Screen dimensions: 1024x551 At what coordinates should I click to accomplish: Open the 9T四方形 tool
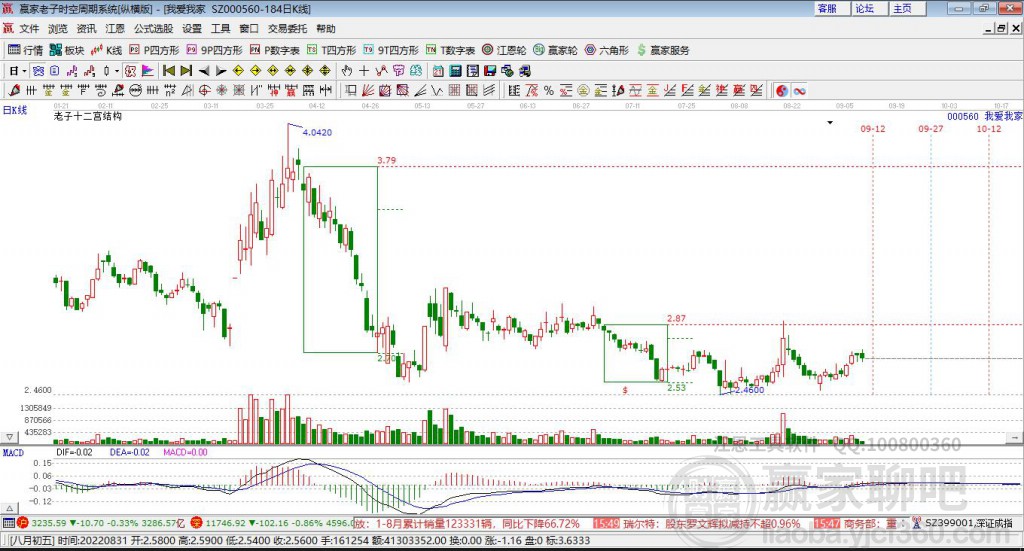click(391, 50)
